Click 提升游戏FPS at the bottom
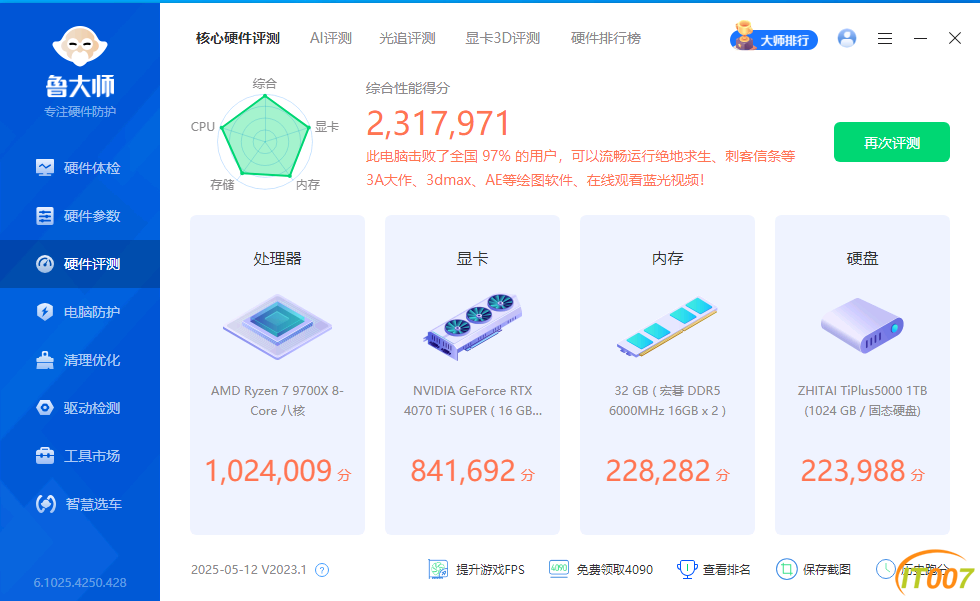The width and height of the screenshot is (980, 601). click(x=476, y=569)
